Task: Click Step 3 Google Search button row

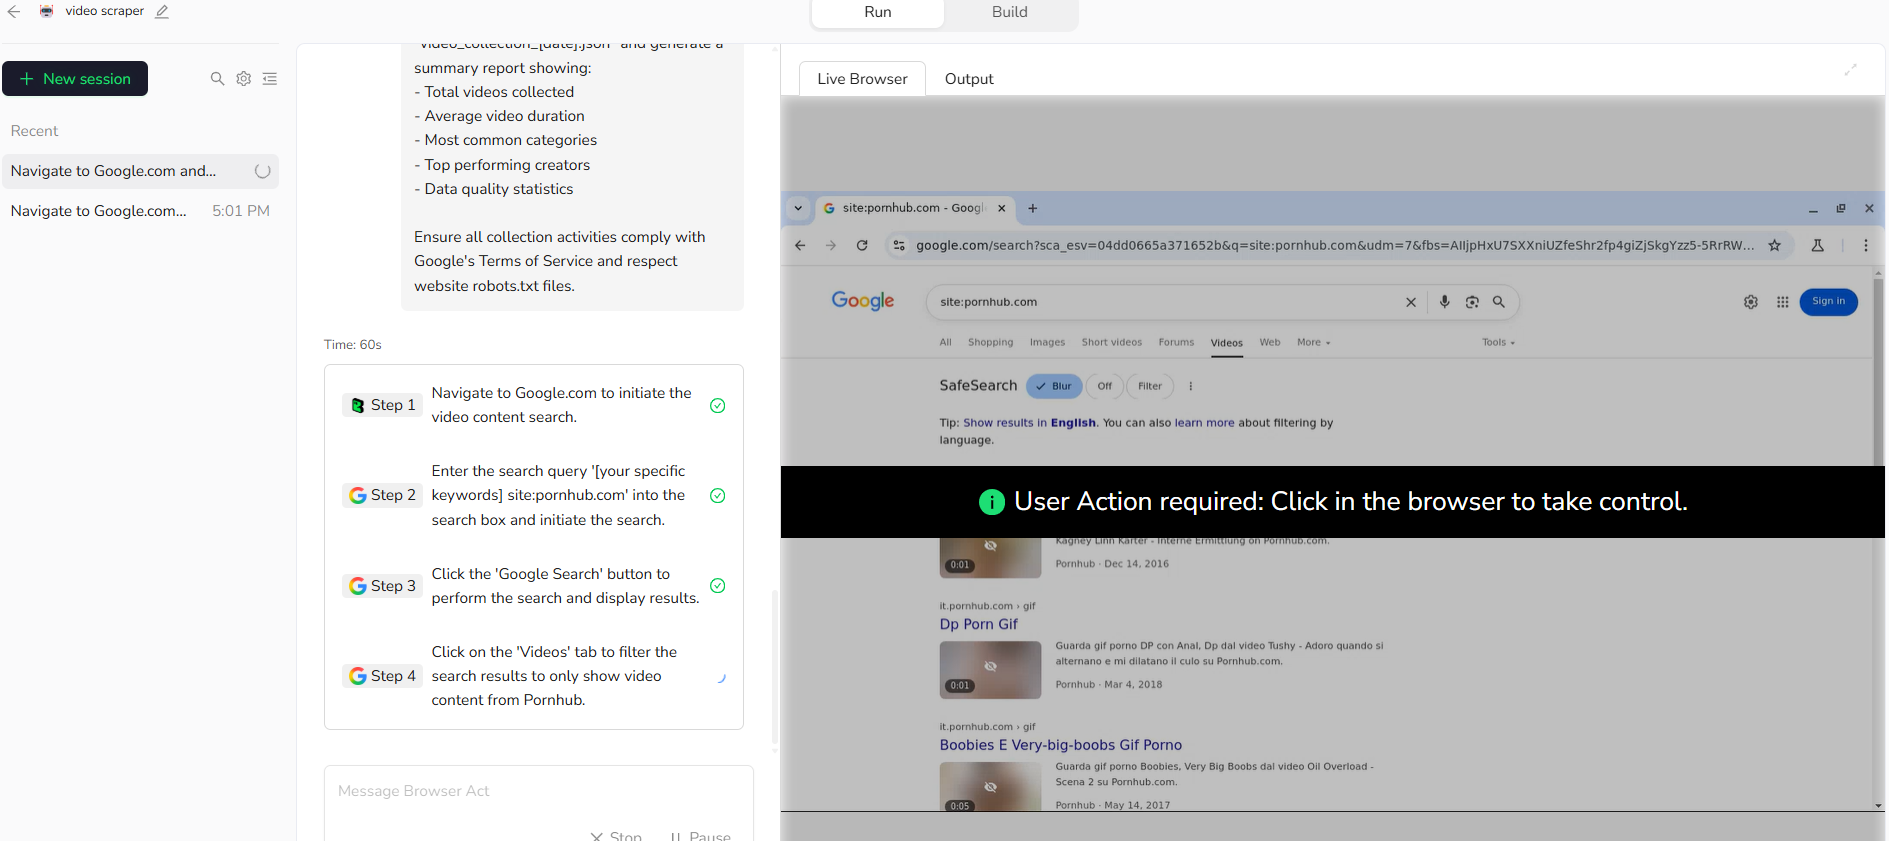Action: point(534,586)
